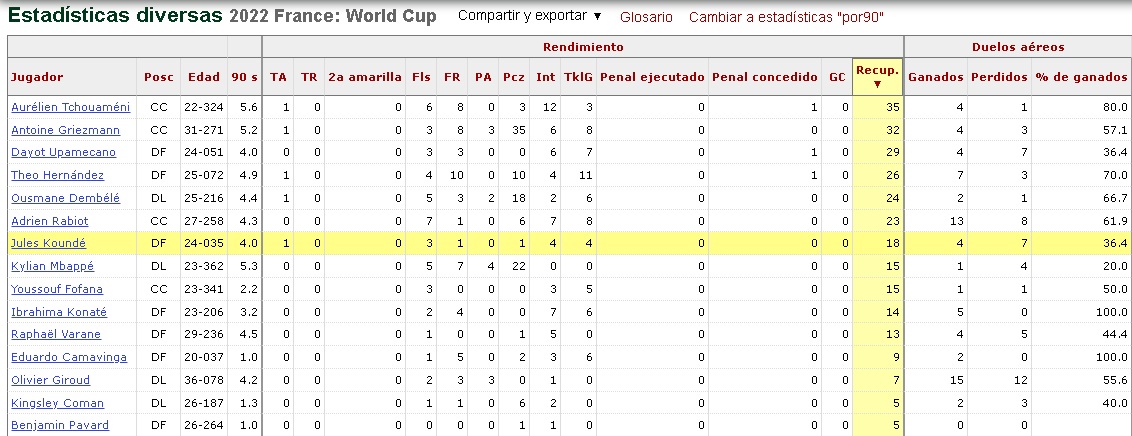Open Olivier Giroud player page
Viewport: 1132px width, 436px height.
pos(50,380)
